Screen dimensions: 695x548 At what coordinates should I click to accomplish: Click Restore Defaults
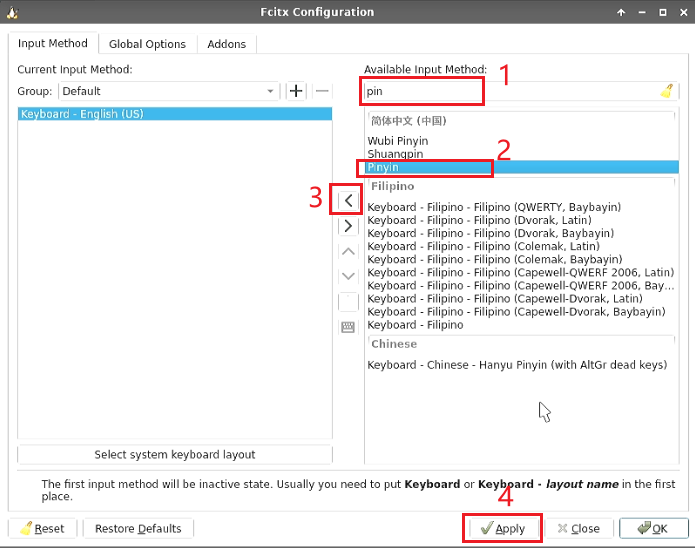click(138, 528)
